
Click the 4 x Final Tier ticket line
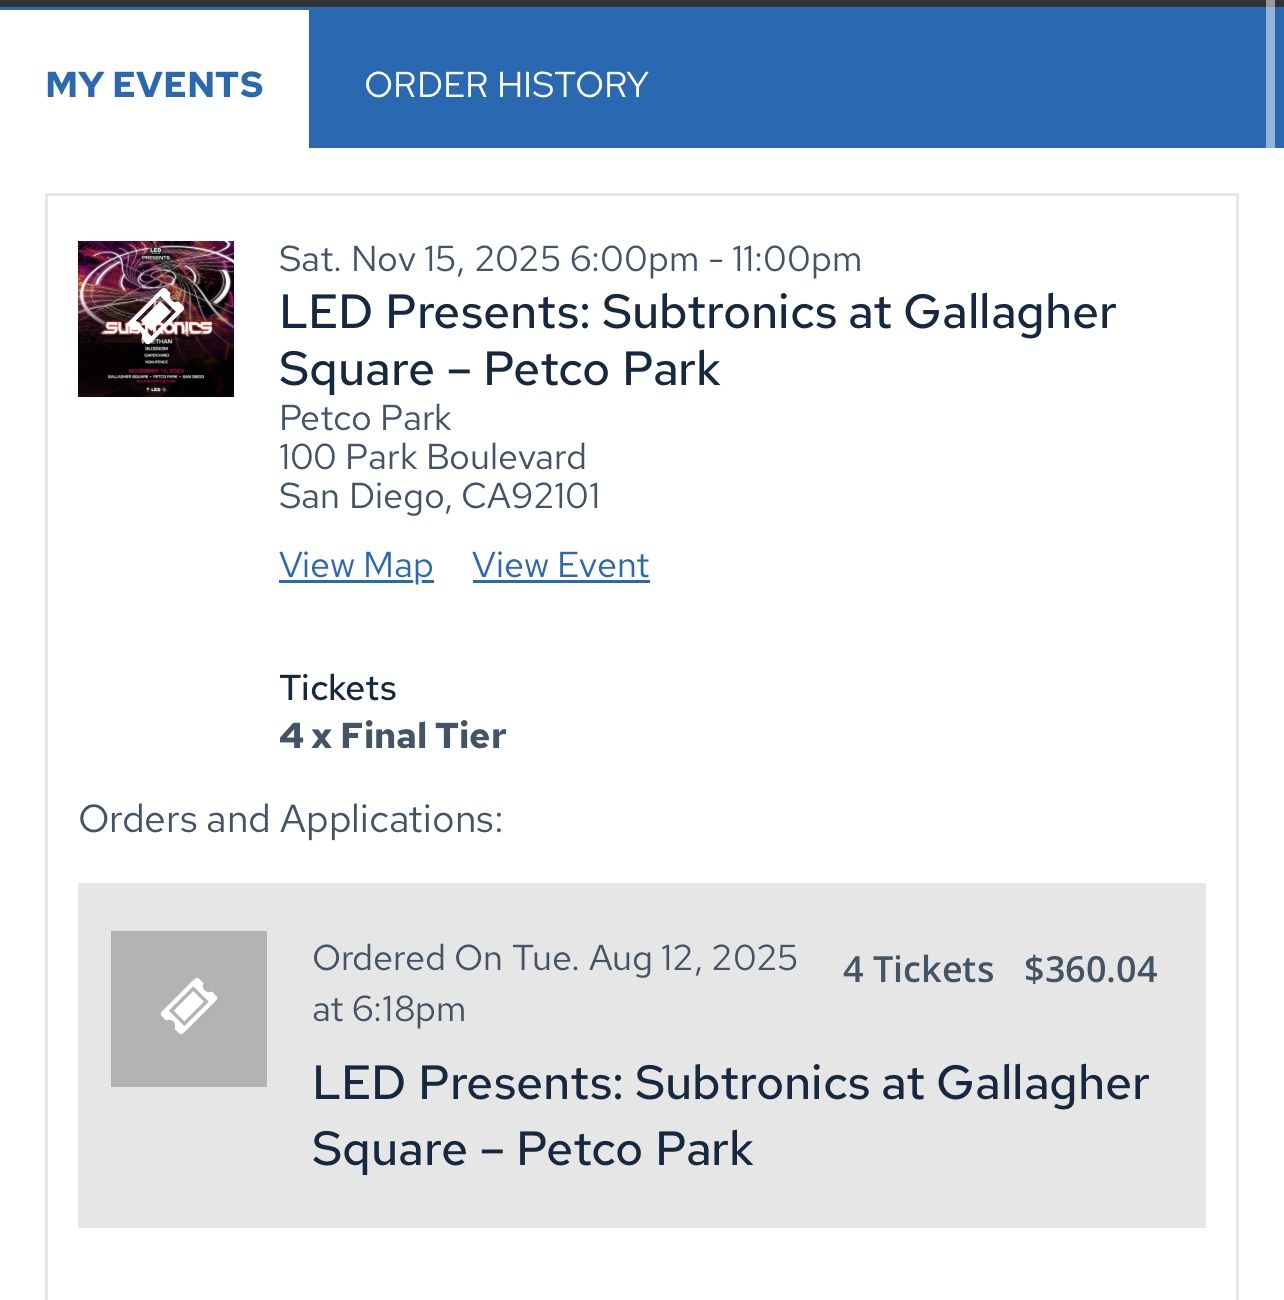pos(393,735)
